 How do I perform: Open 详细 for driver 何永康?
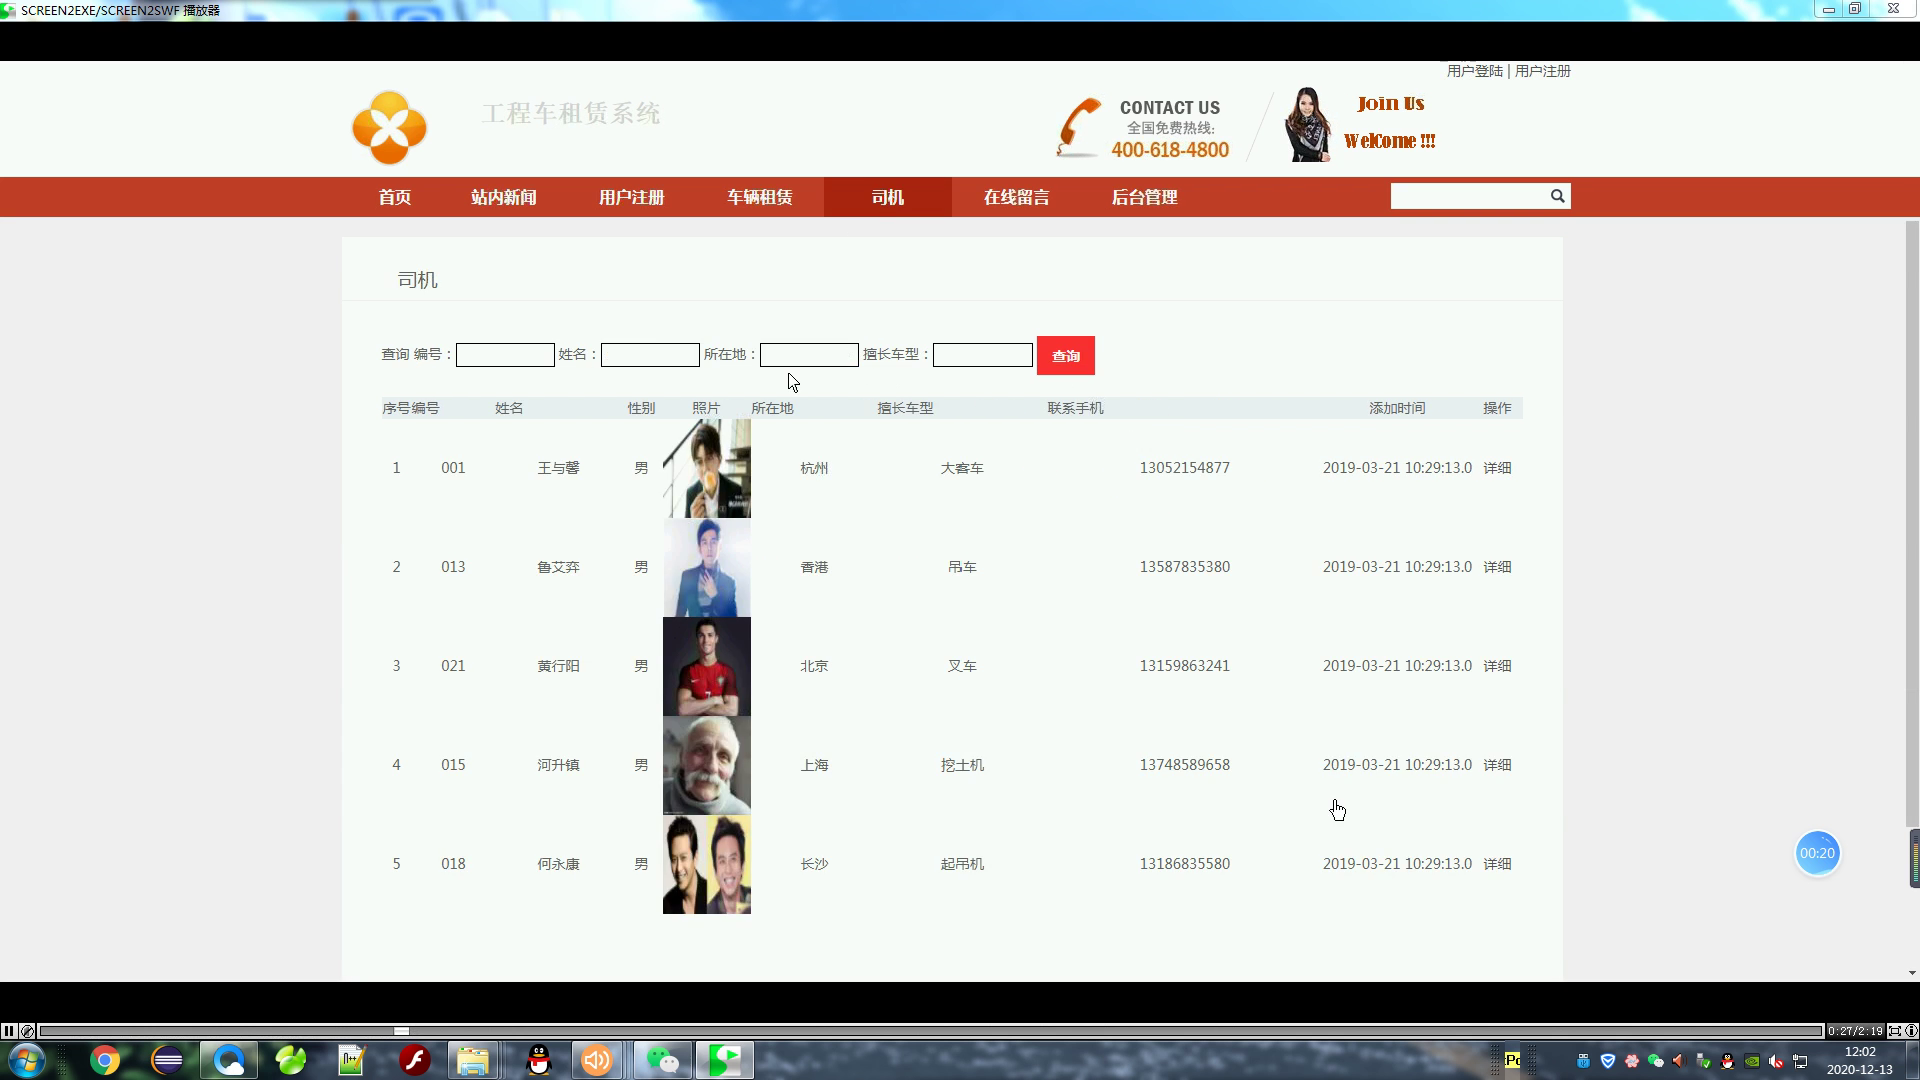tap(1497, 864)
